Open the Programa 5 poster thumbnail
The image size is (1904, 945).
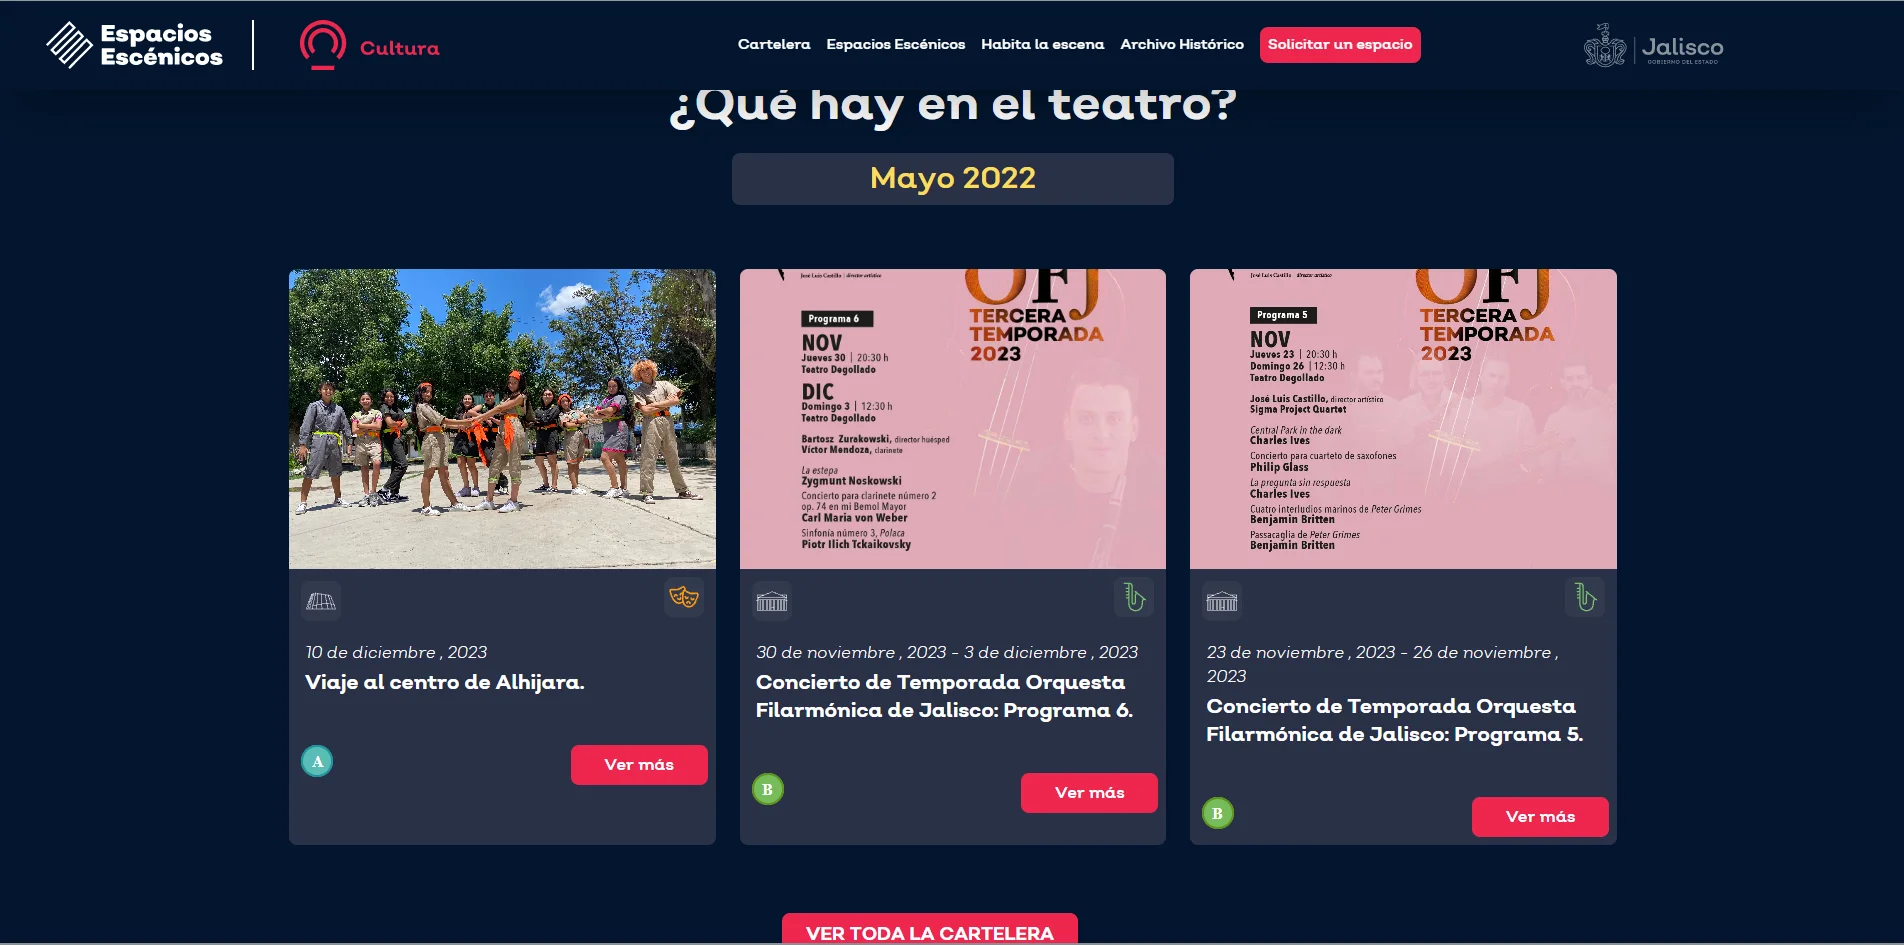pos(1403,419)
